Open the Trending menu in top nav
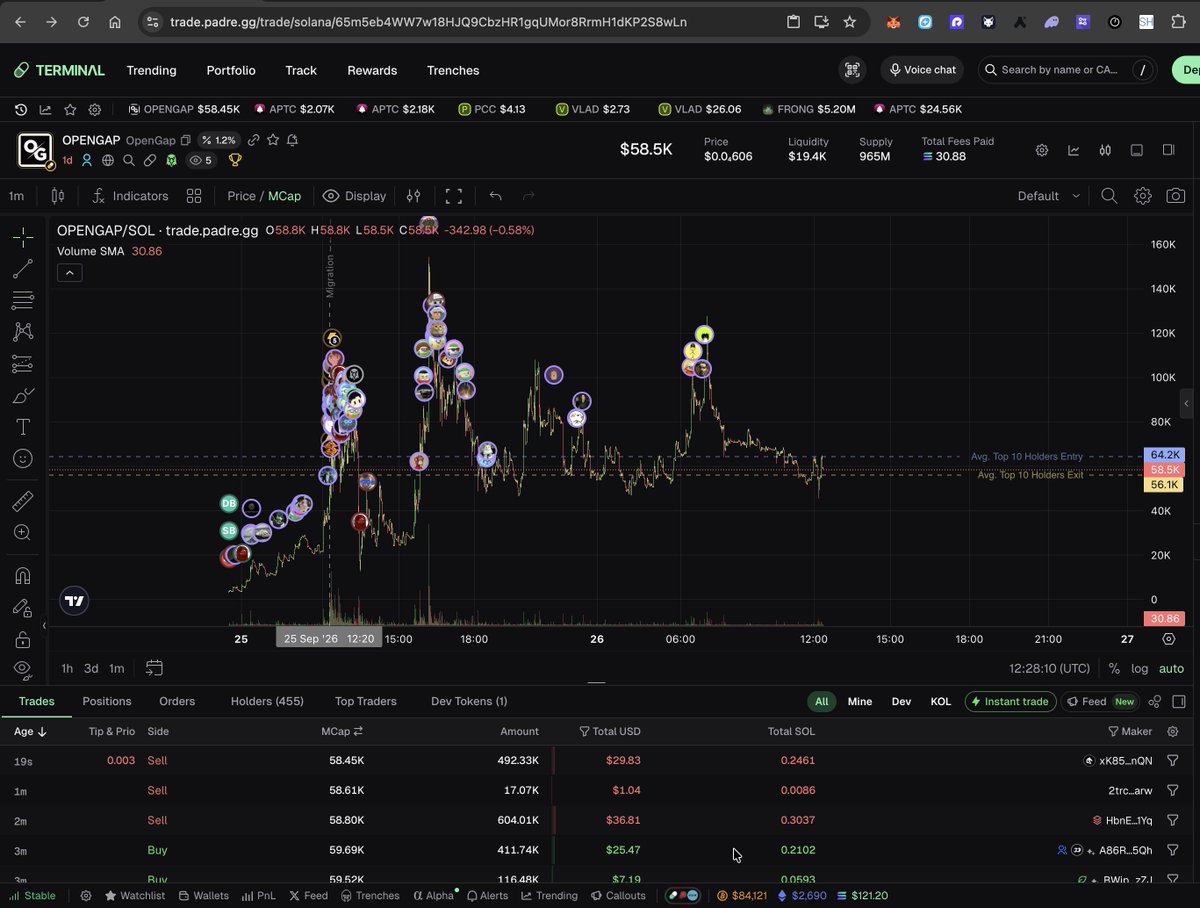The image size is (1200, 908). tap(151, 70)
